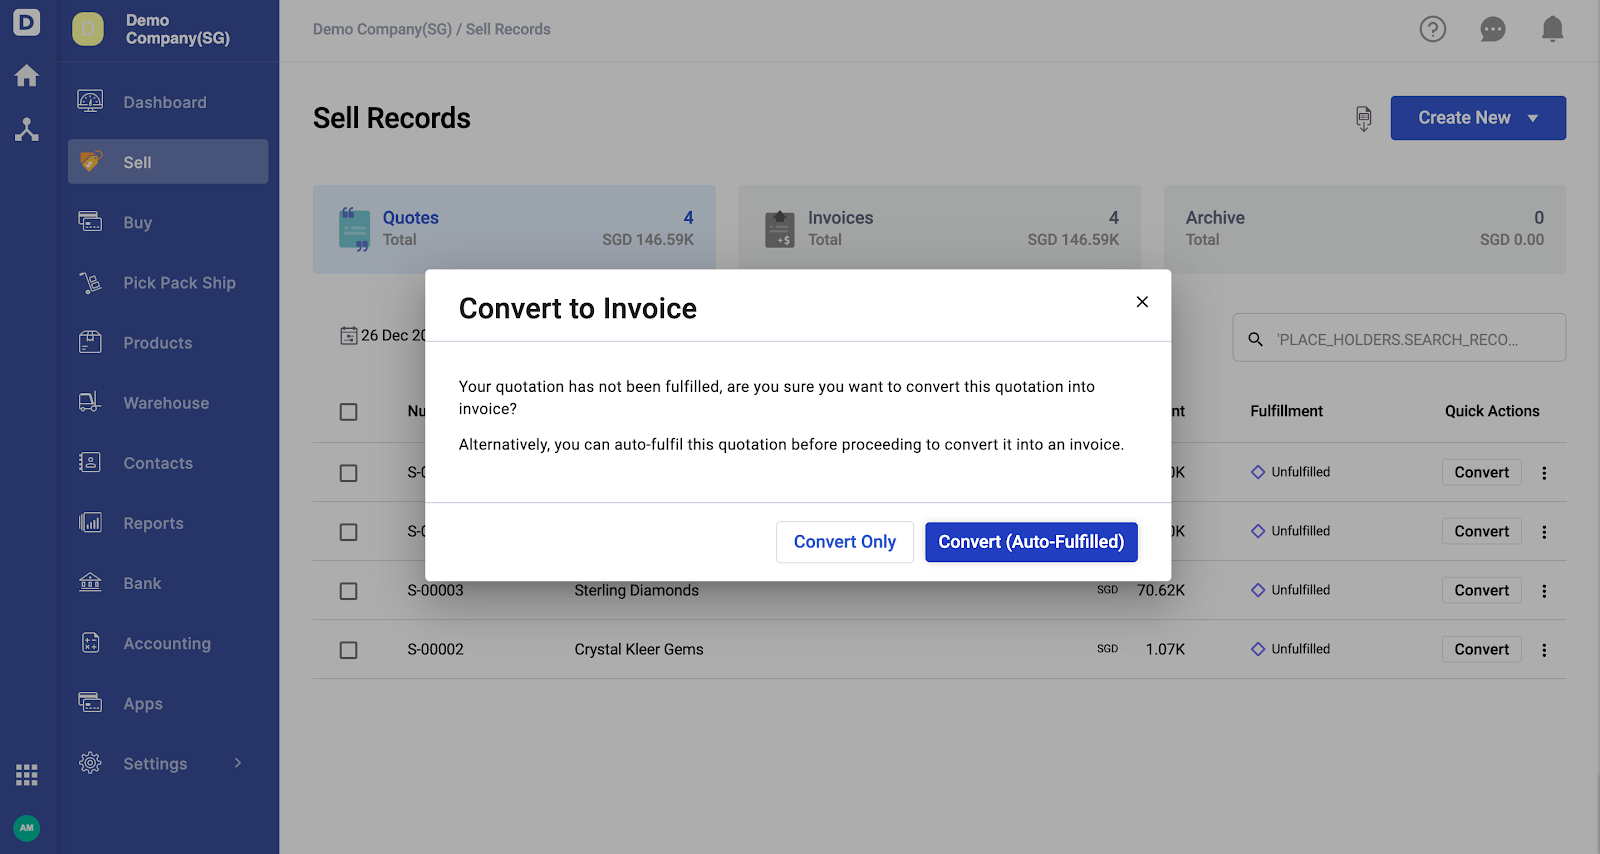Focus the search records input field
The width and height of the screenshot is (1600, 854).
click(x=1399, y=338)
